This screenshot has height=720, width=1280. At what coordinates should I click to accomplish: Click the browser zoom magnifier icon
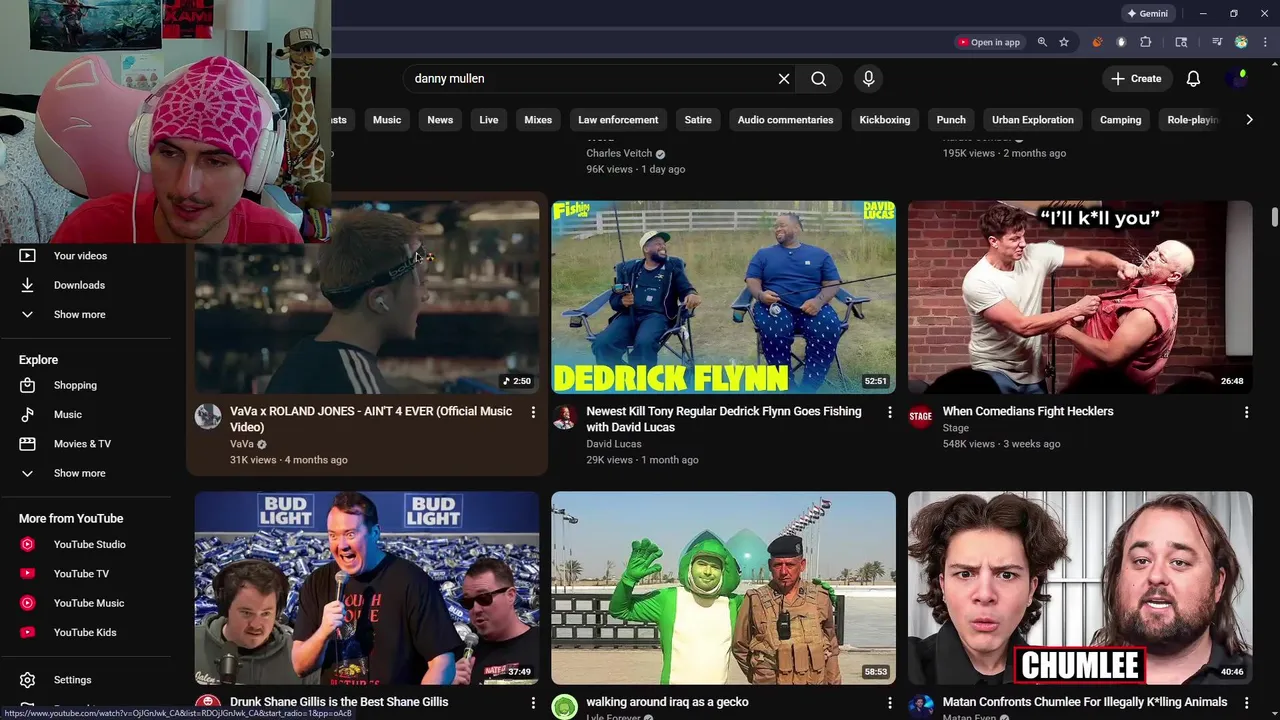(1042, 42)
